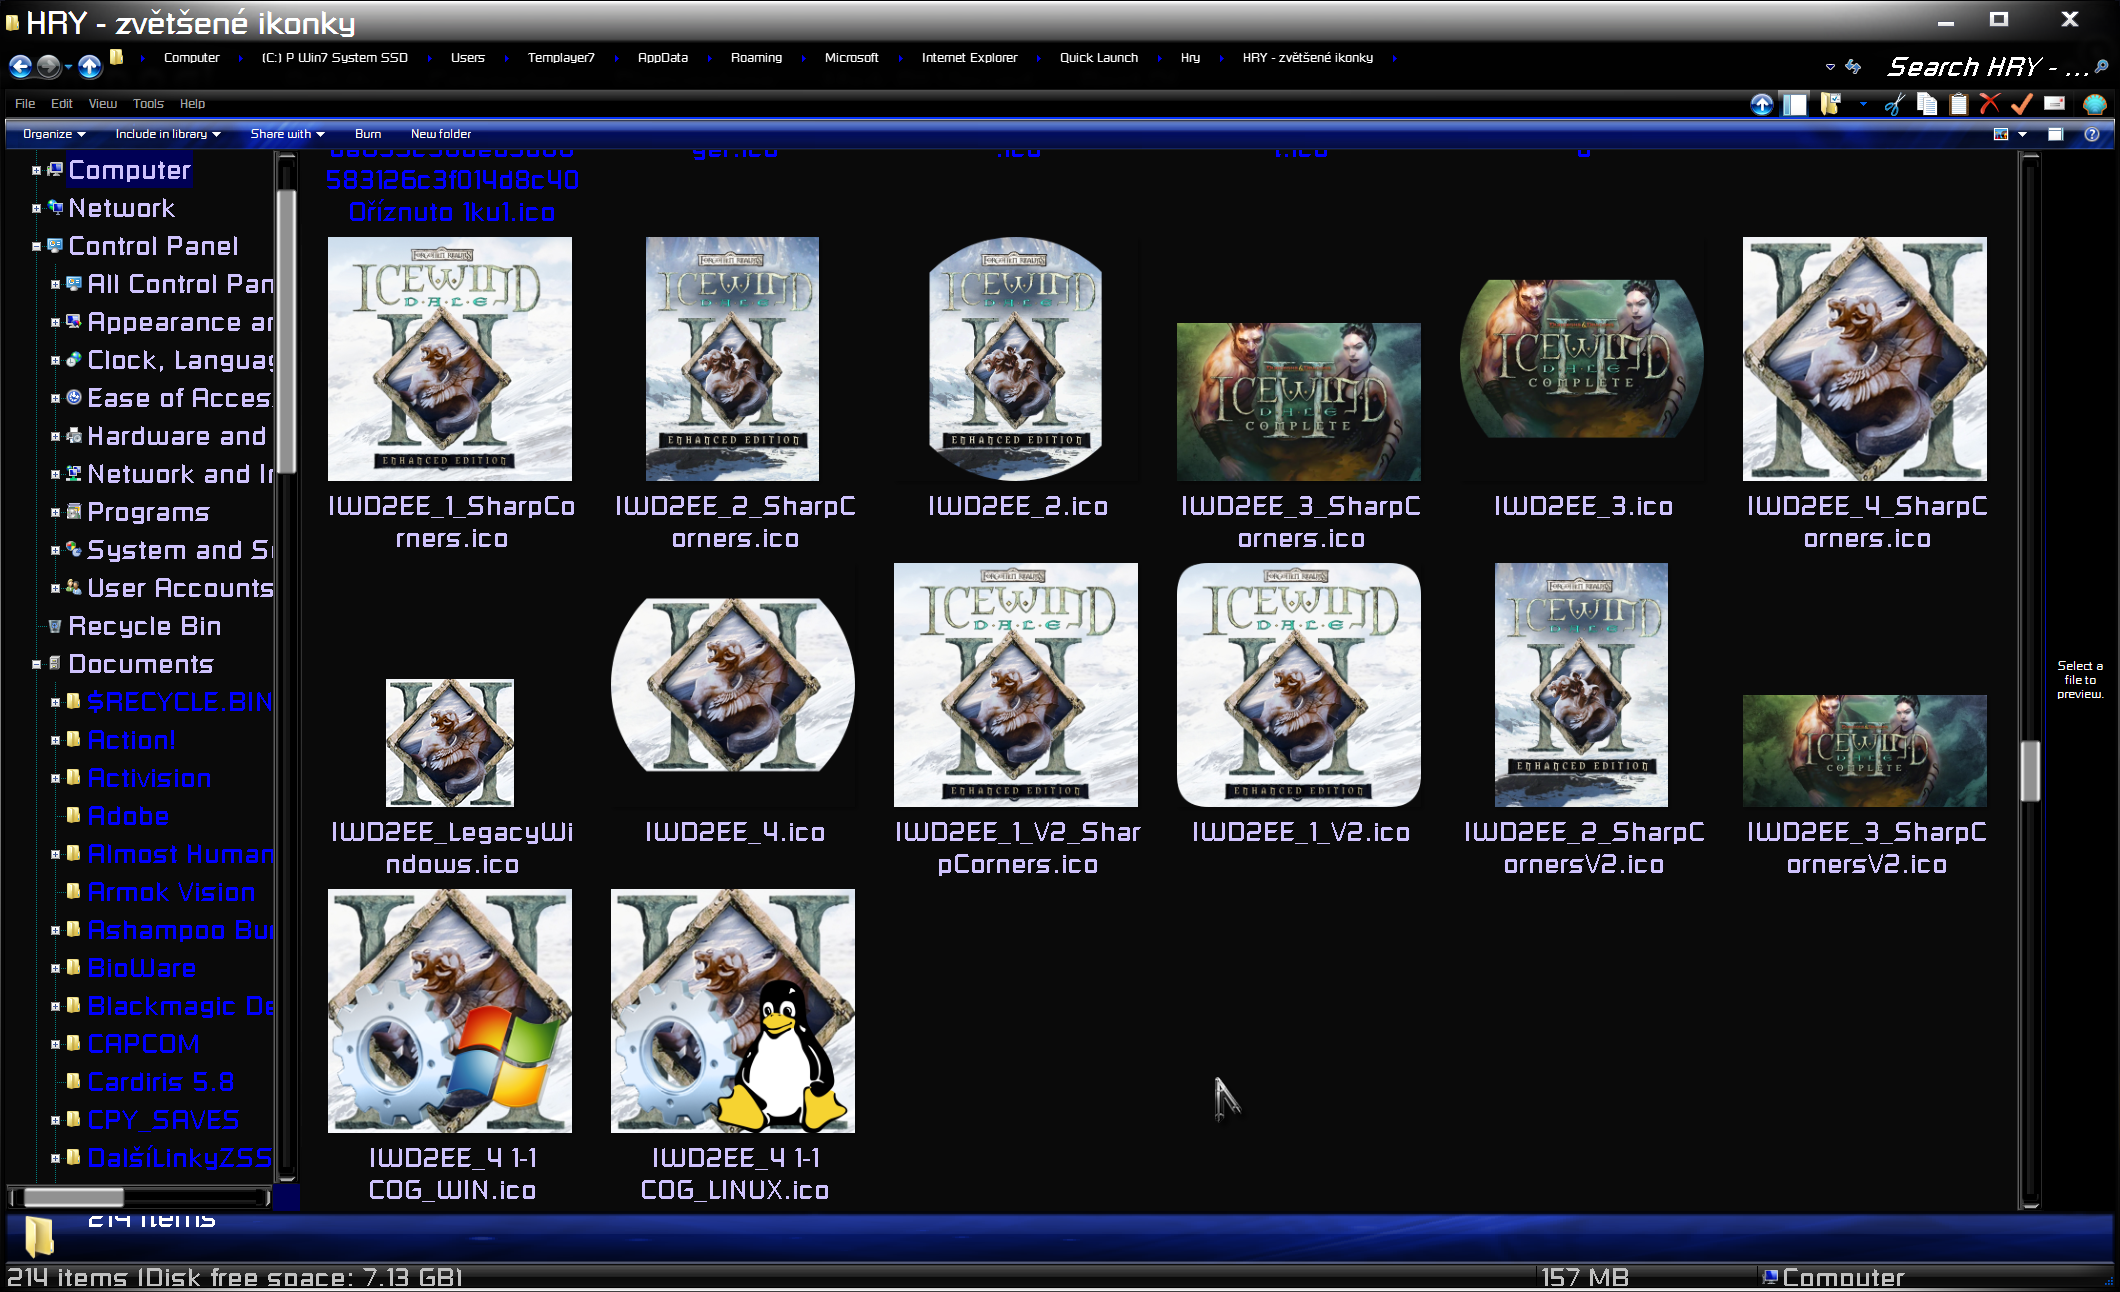Click the navigation pane horizontal scrollbar thumb

click(x=73, y=1197)
